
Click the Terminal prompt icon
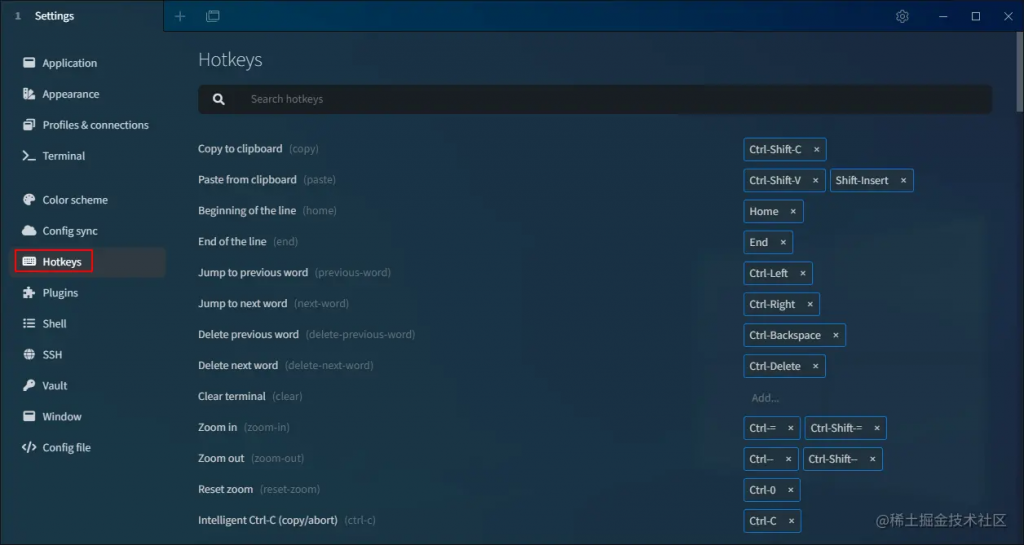[29, 155]
